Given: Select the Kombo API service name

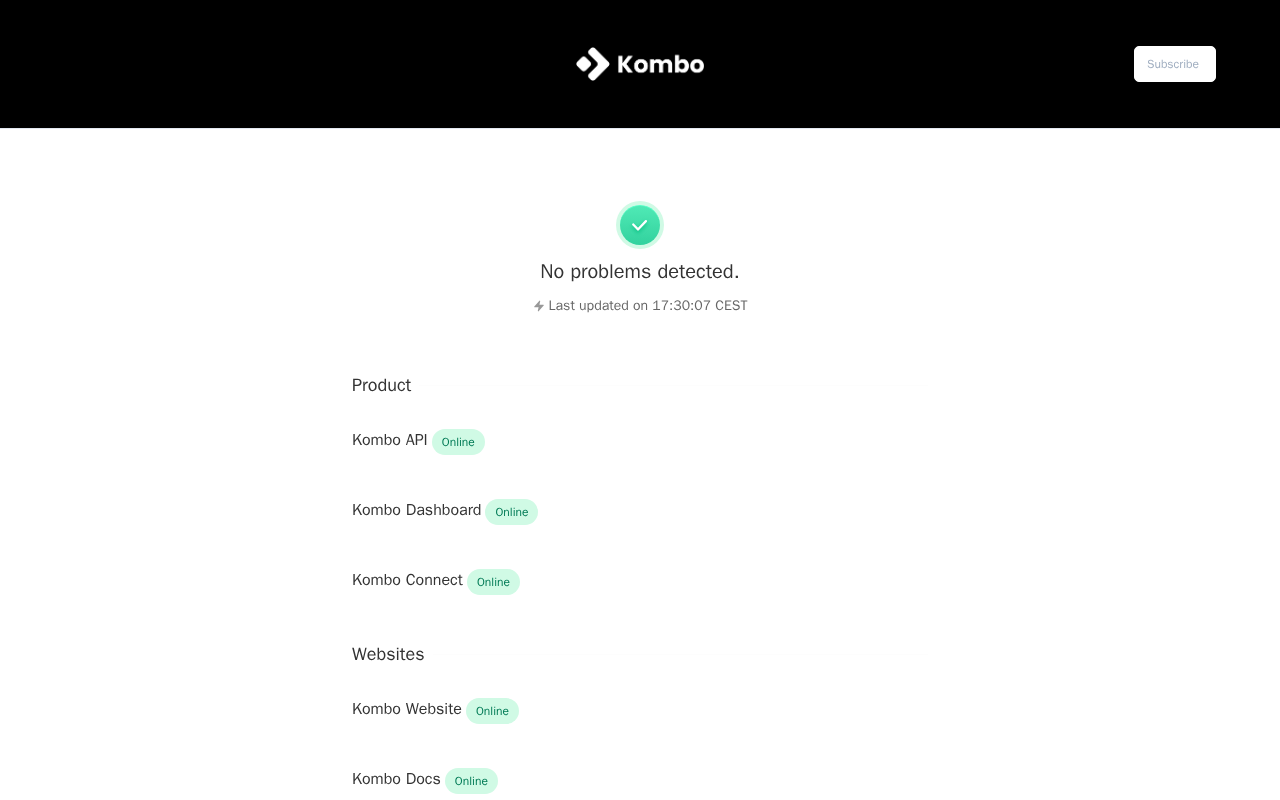Looking at the screenshot, I should tap(389, 440).
